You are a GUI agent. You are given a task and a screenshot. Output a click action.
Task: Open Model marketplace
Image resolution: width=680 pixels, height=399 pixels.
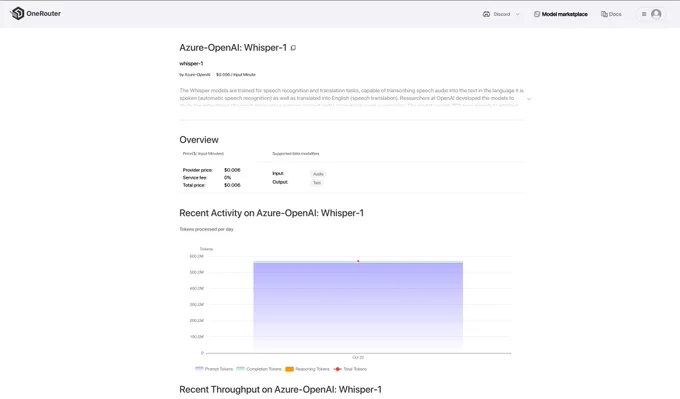click(x=565, y=14)
